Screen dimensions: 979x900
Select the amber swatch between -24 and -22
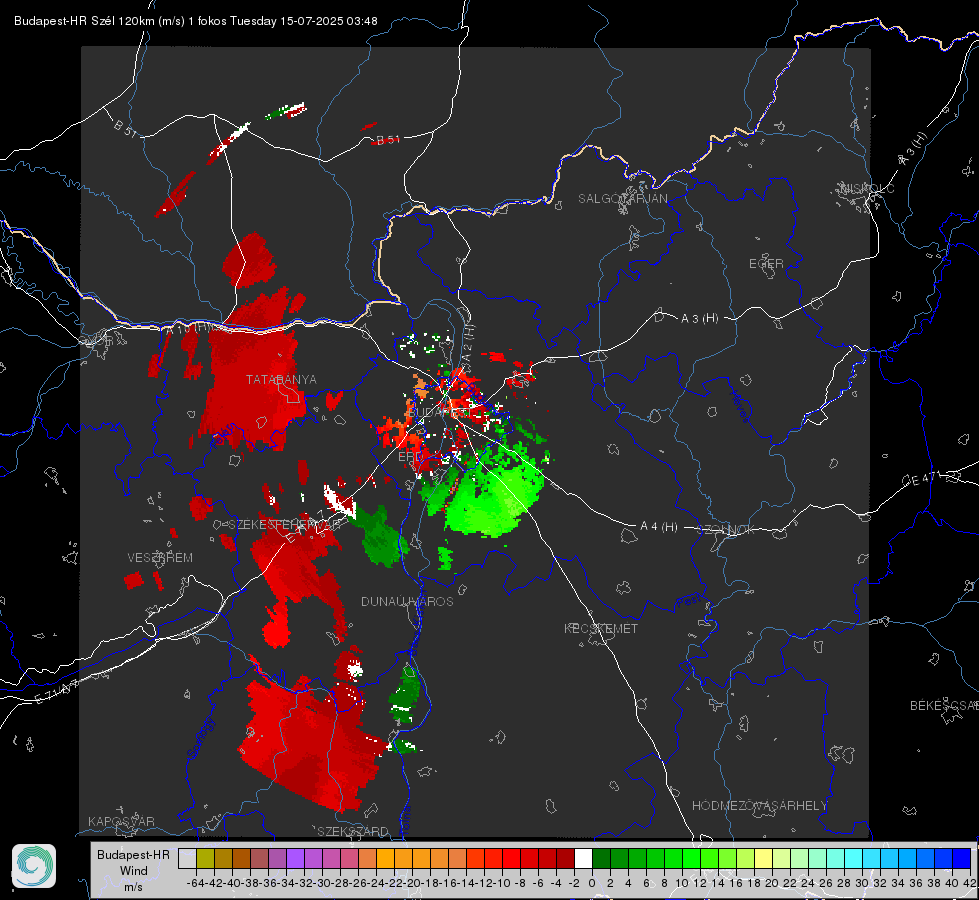385,859
